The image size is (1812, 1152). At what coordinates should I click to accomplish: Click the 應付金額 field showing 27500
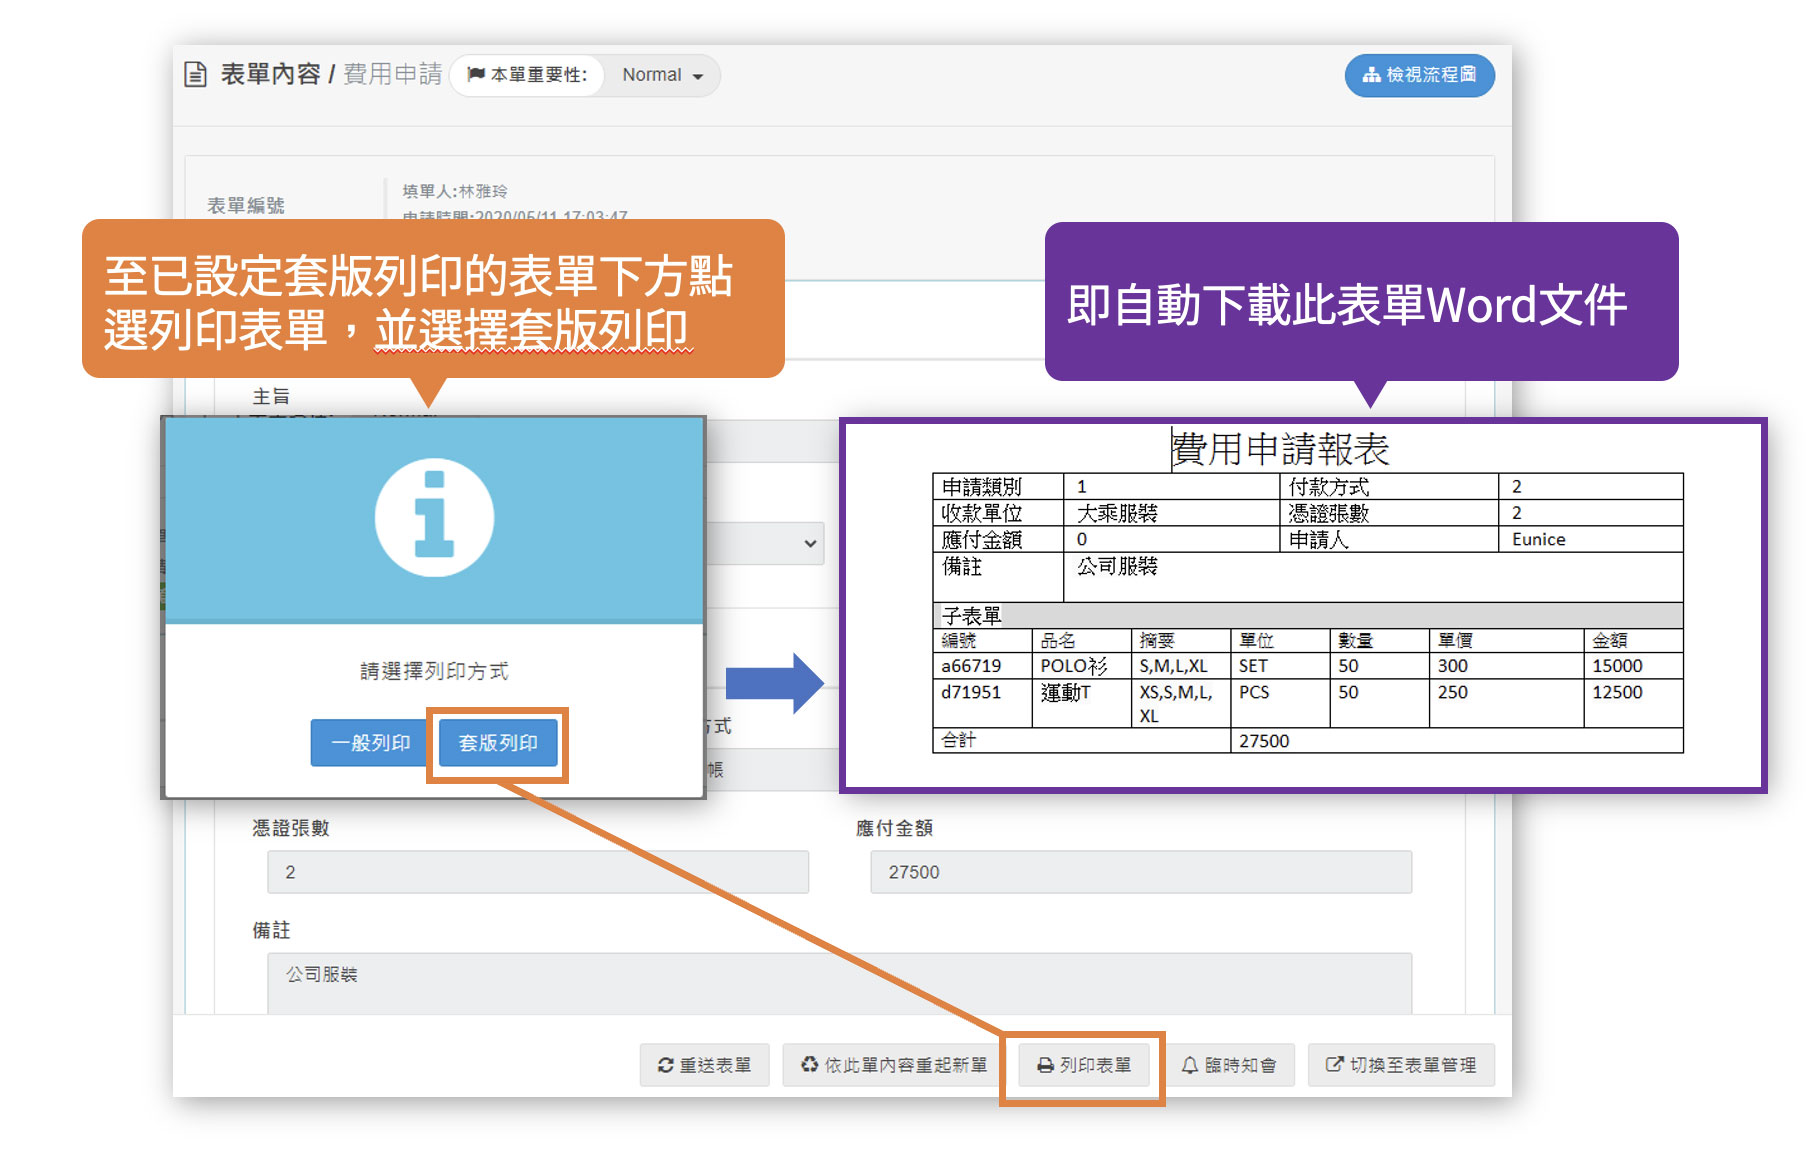pyautogui.click(x=1140, y=872)
